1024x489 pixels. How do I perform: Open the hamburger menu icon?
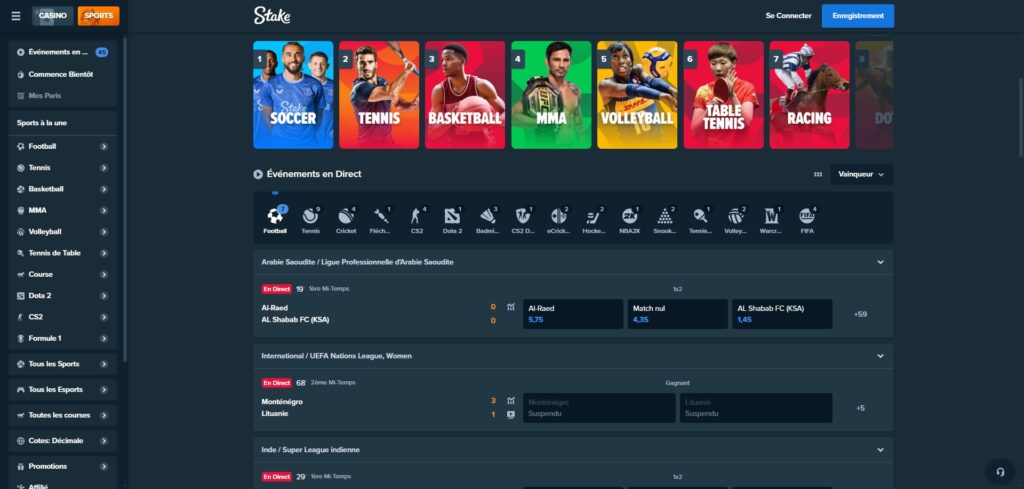point(16,16)
